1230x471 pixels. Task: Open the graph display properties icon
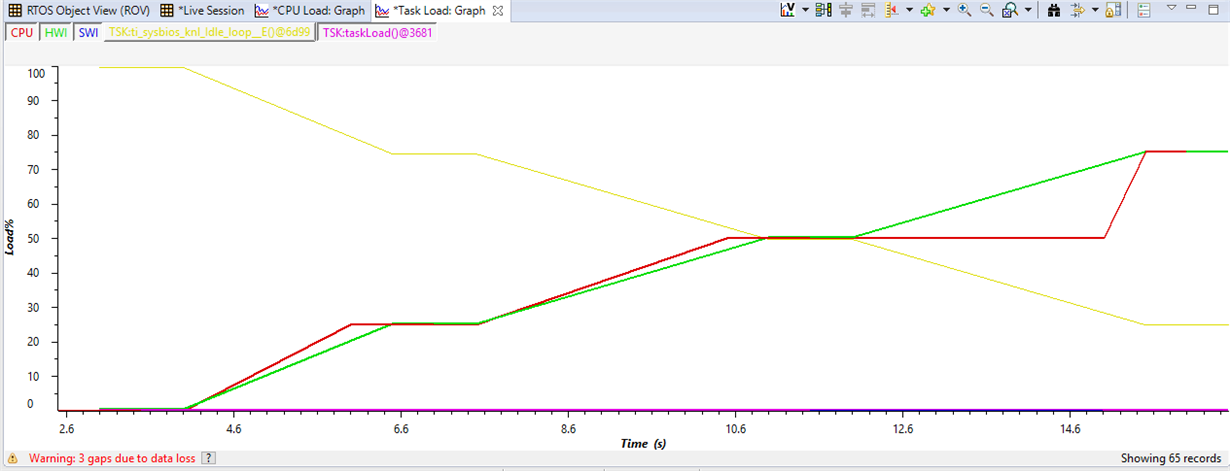pos(787,10)
